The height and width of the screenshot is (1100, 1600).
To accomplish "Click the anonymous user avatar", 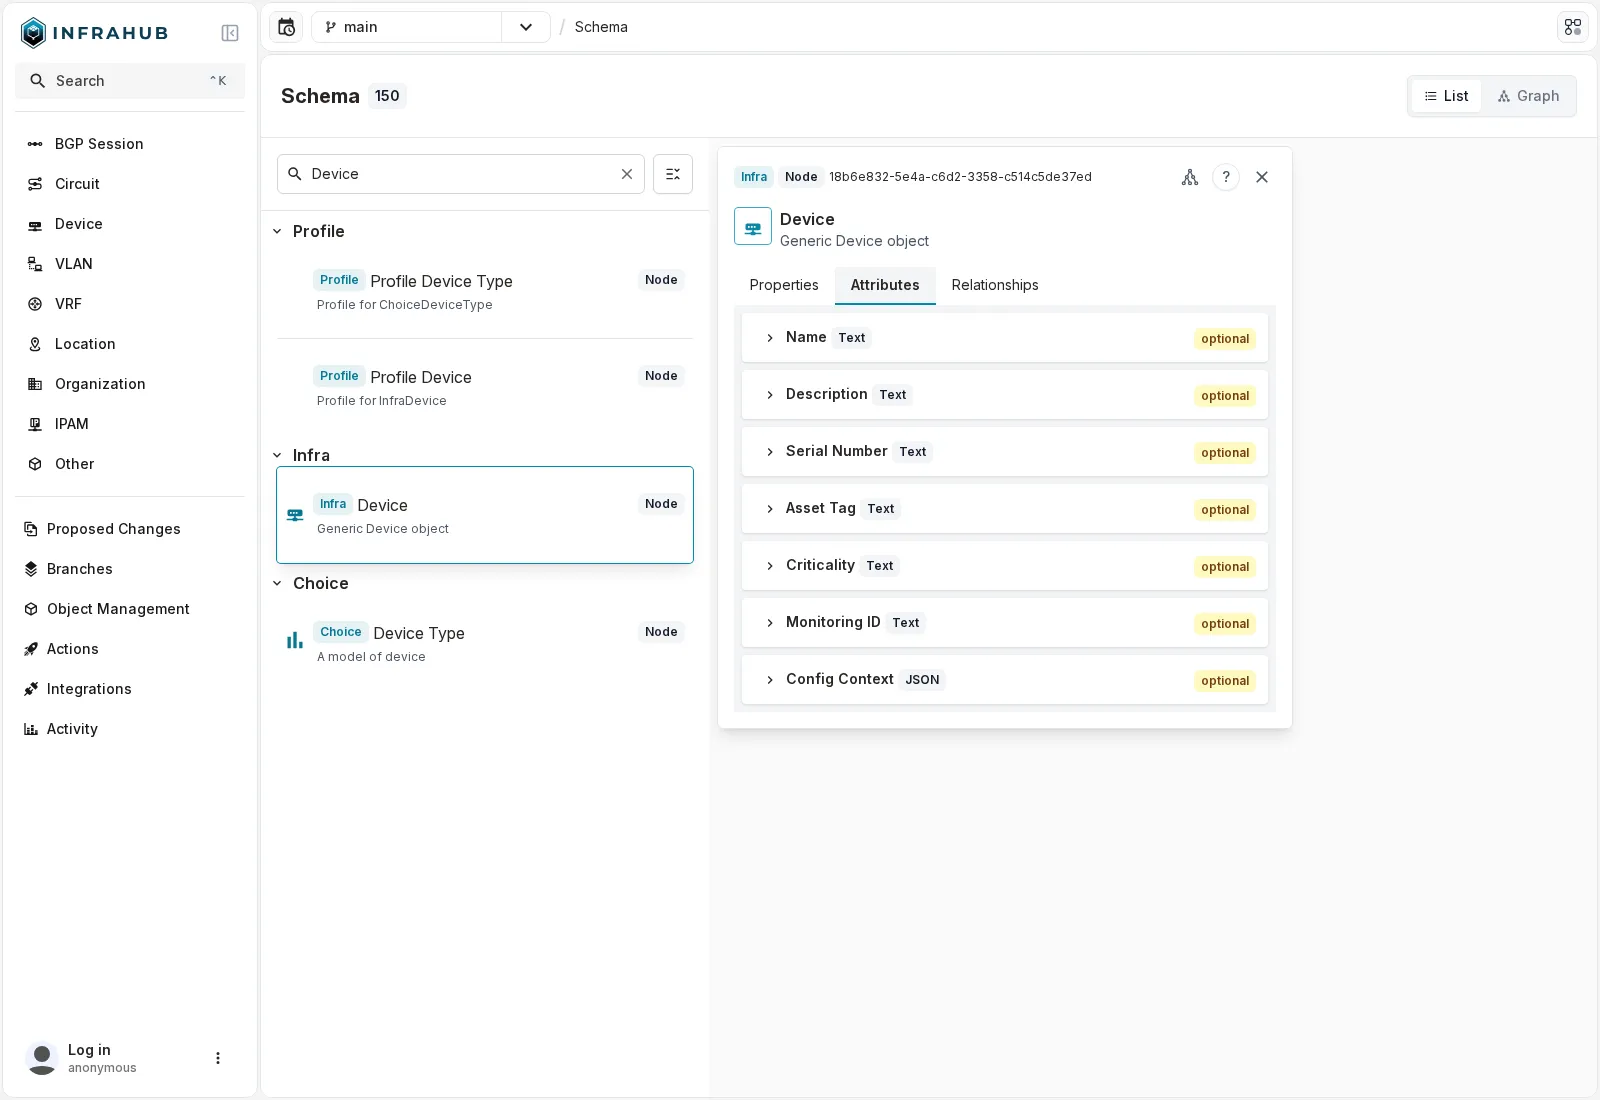I will tap(42, 1058).
